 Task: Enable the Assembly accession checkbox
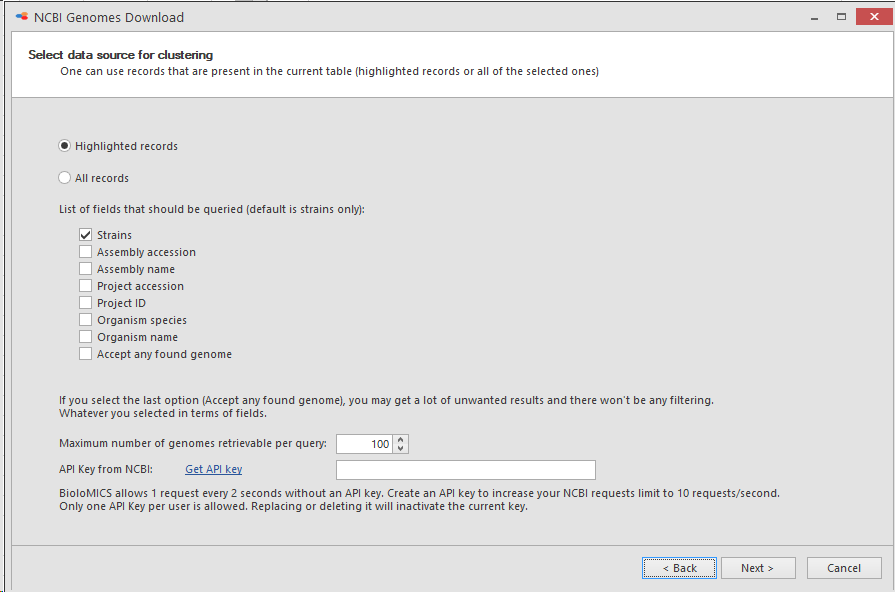click(86, 252)
